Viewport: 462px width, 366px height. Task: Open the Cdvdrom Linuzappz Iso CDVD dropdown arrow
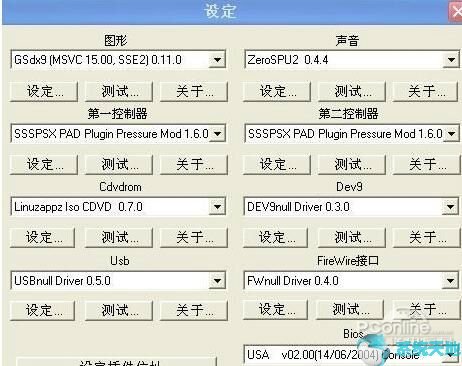[217, 207]
